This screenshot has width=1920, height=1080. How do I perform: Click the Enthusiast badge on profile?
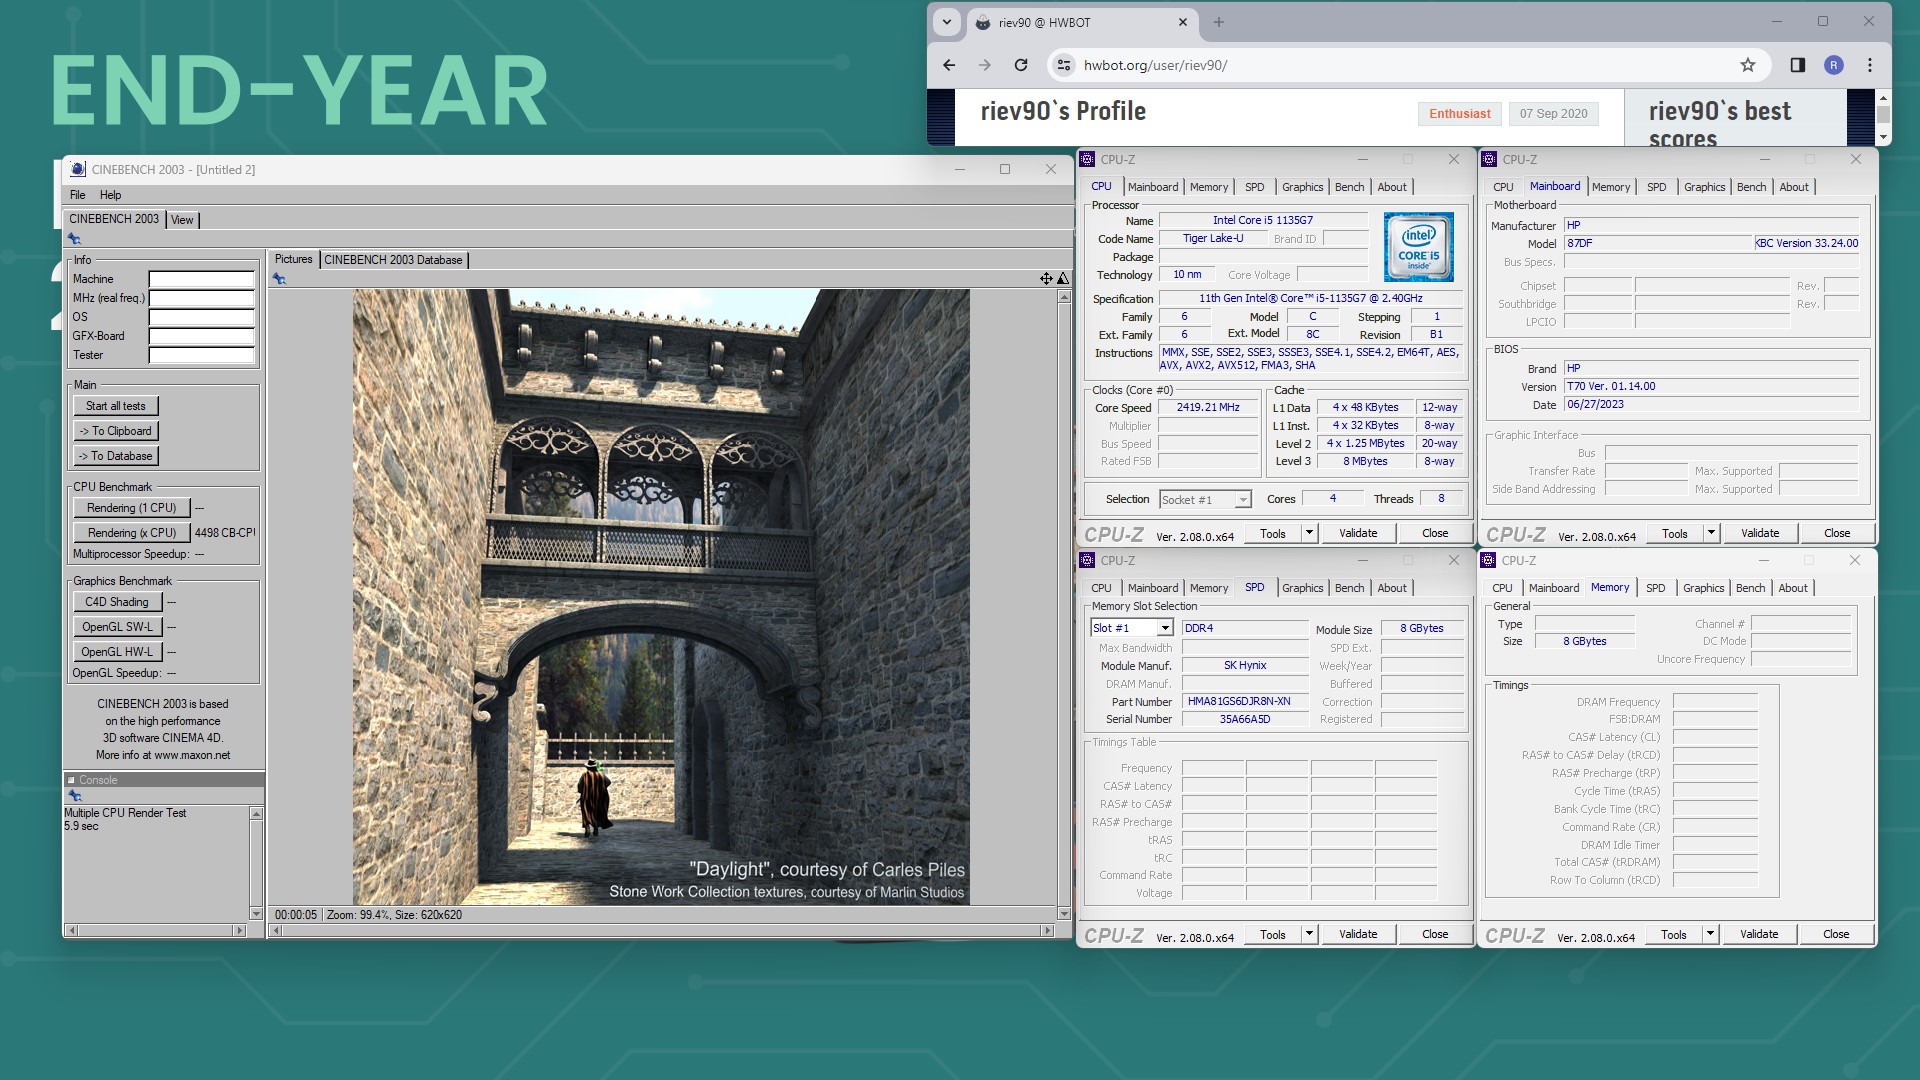point(1459,114)
